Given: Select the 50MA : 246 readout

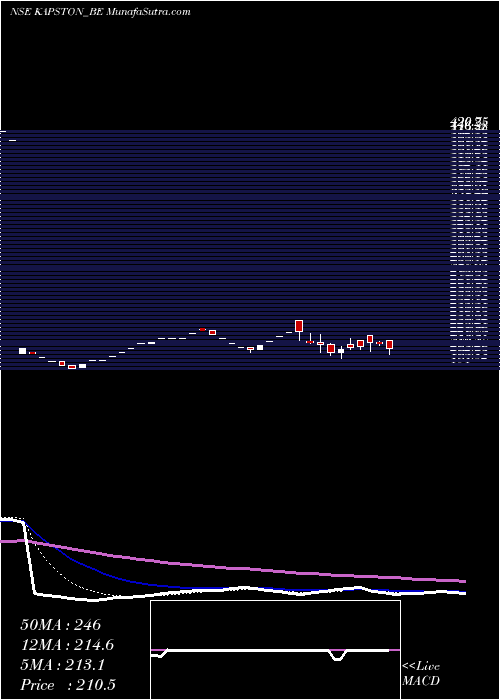Looking at the screenshot, I should pyautogui.click(x=61, y=625).
